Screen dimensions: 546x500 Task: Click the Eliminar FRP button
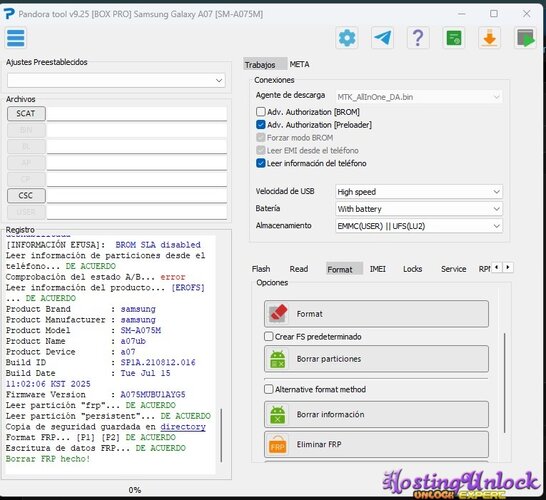376,444
